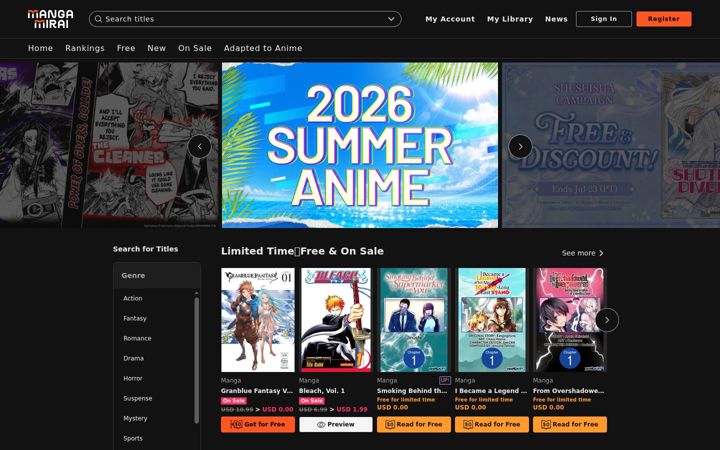Click the orange Register button
Viewport: 720px width, 450px height.
pos(664,19)
